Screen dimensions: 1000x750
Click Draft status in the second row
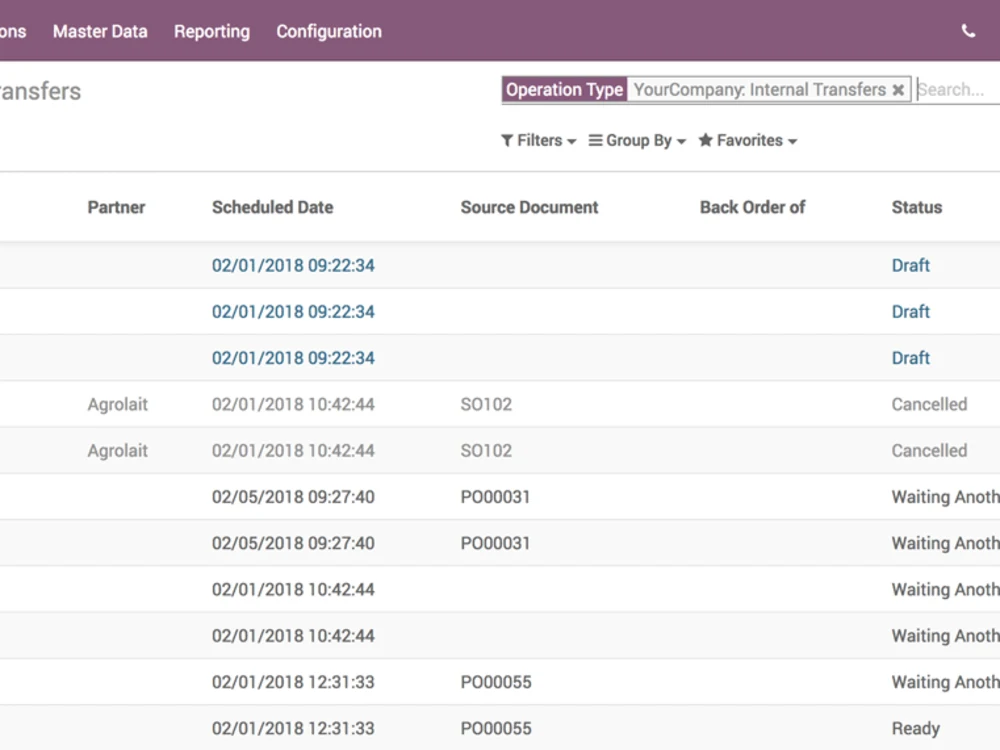910,312
